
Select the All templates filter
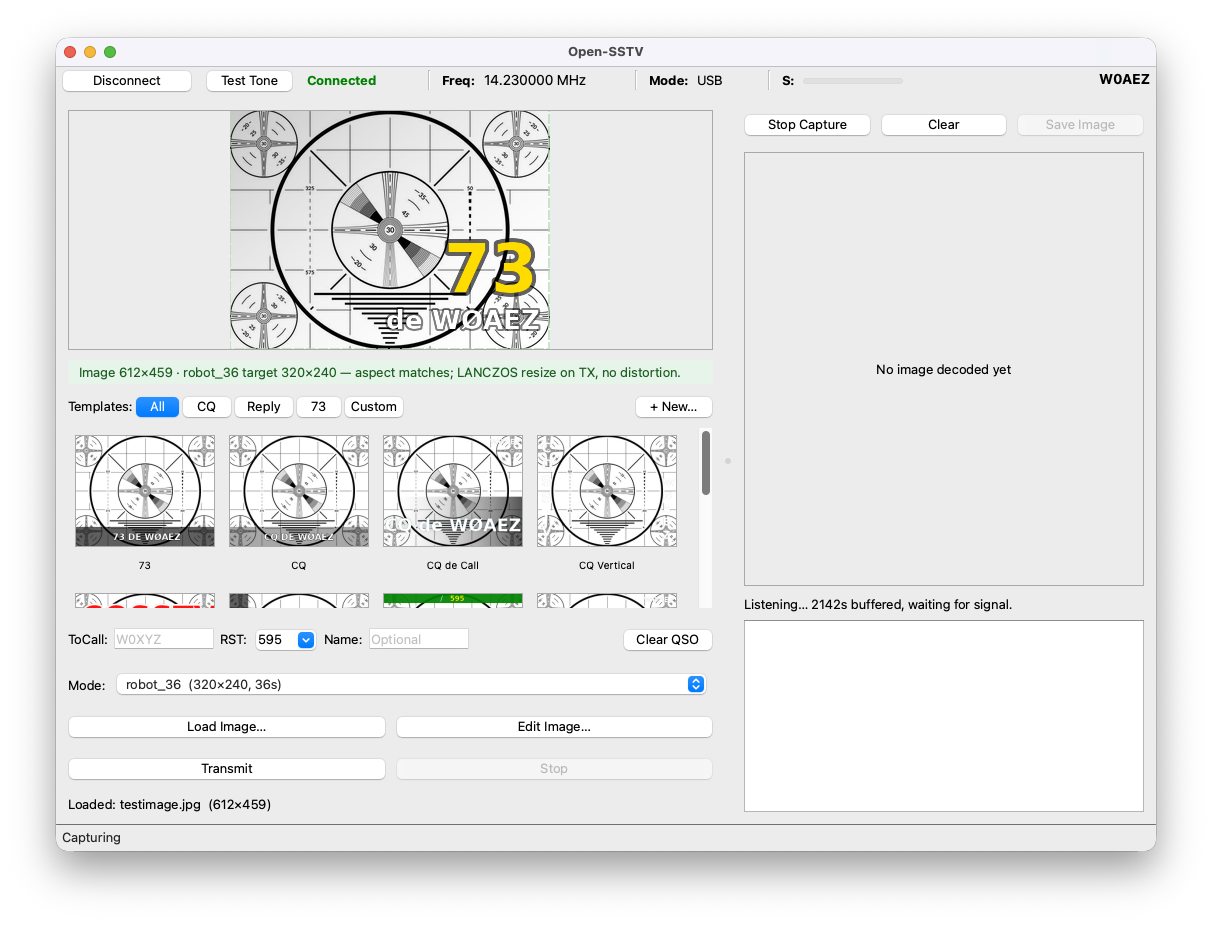(157, 407)
